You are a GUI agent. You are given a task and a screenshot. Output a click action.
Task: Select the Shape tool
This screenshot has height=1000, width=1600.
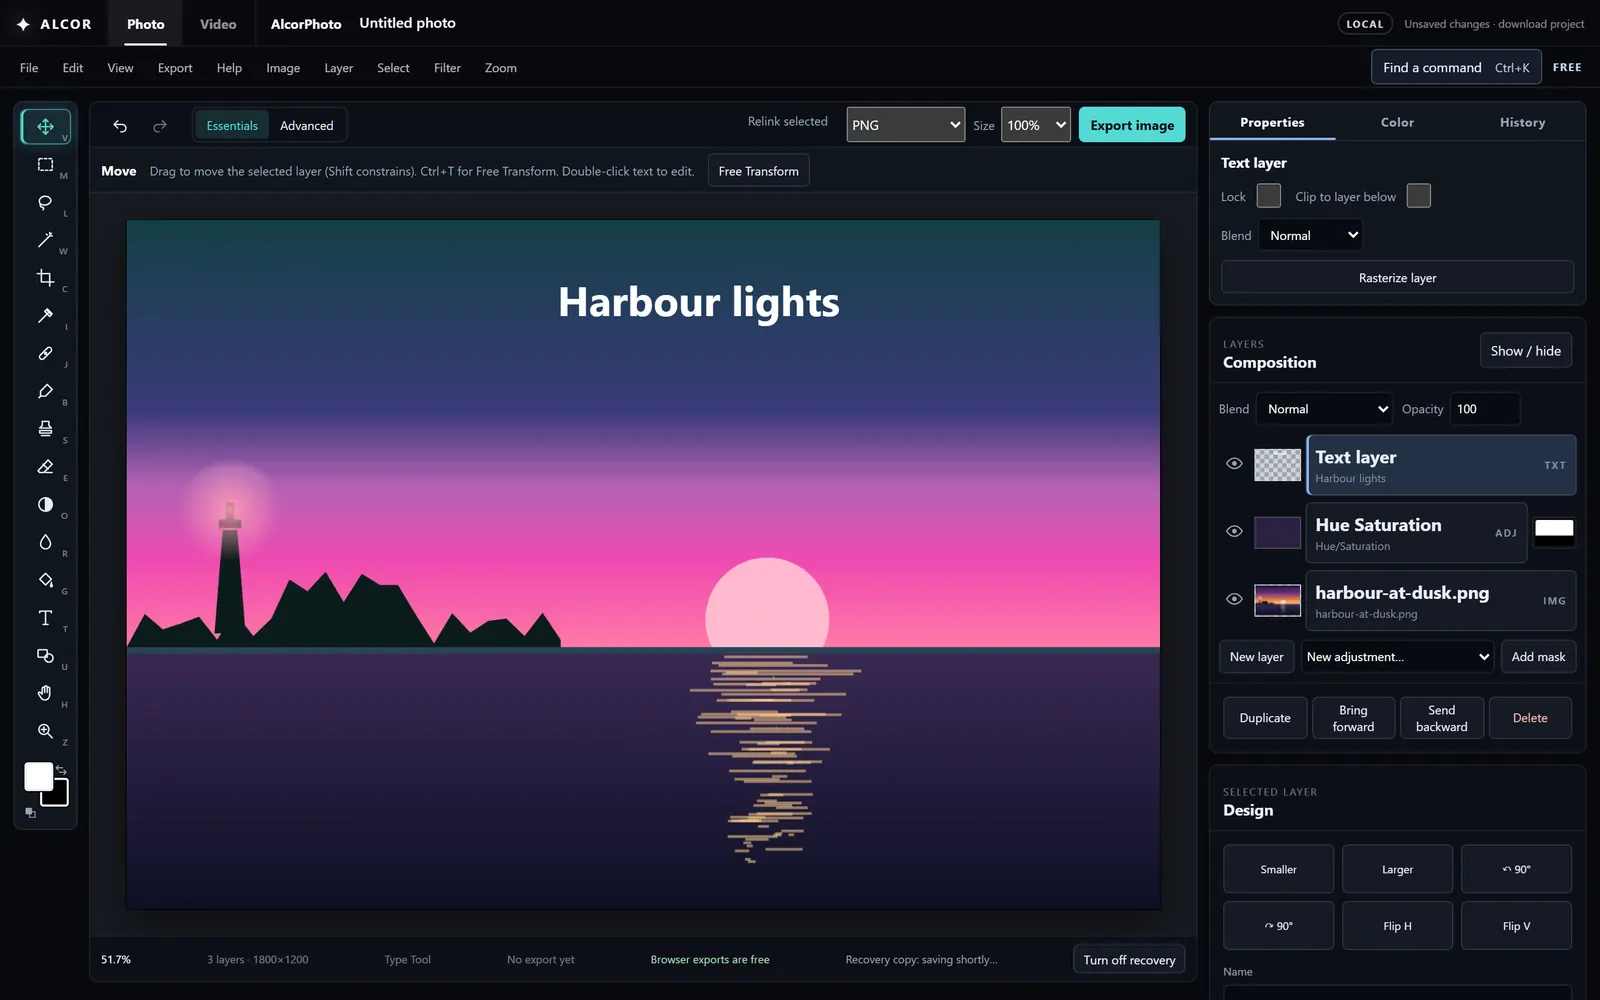coord(46,655)
